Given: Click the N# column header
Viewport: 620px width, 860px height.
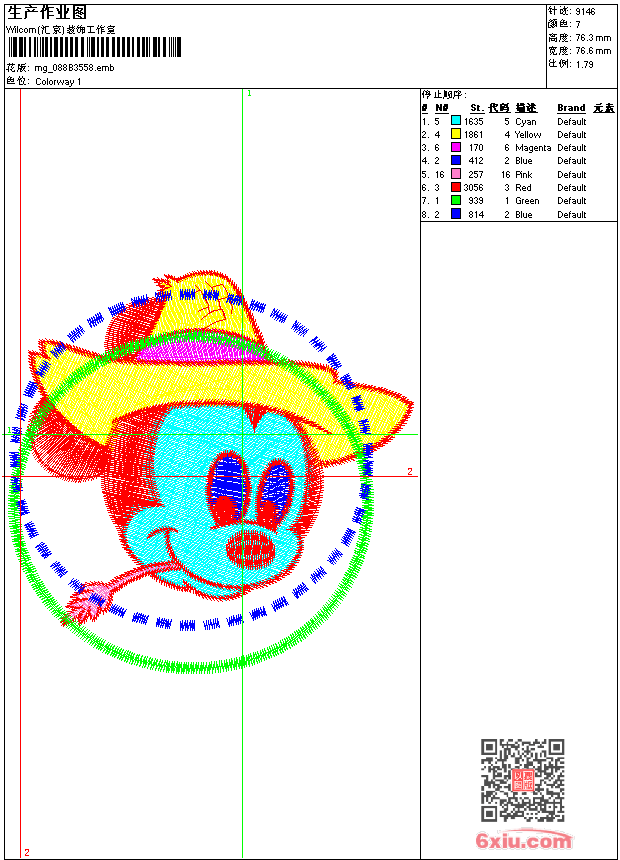Looking at the screenshot, I should (x=442, y=108).
